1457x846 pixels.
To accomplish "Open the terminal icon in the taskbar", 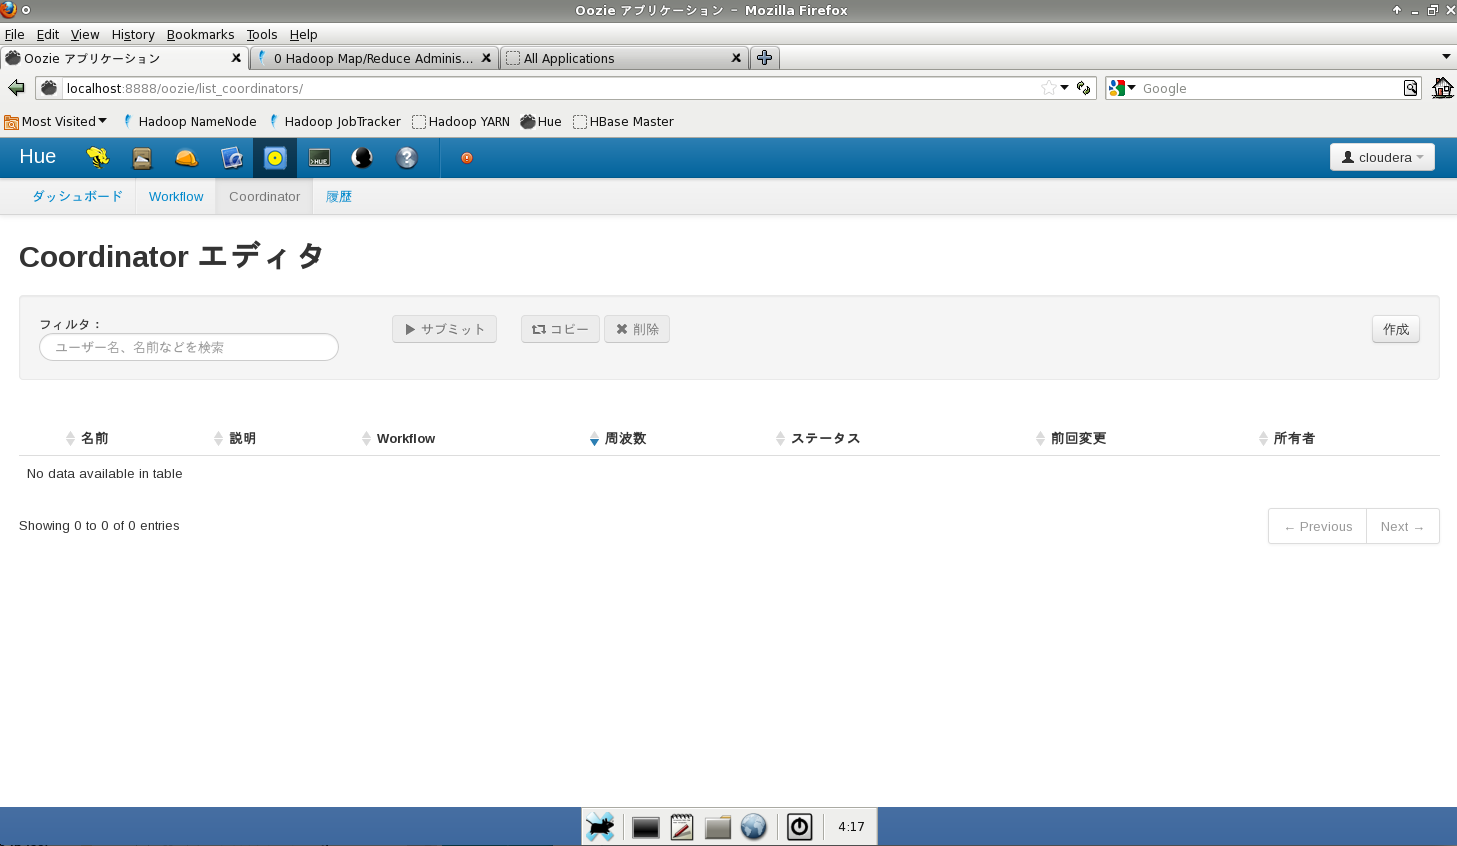I will [646, 827].
